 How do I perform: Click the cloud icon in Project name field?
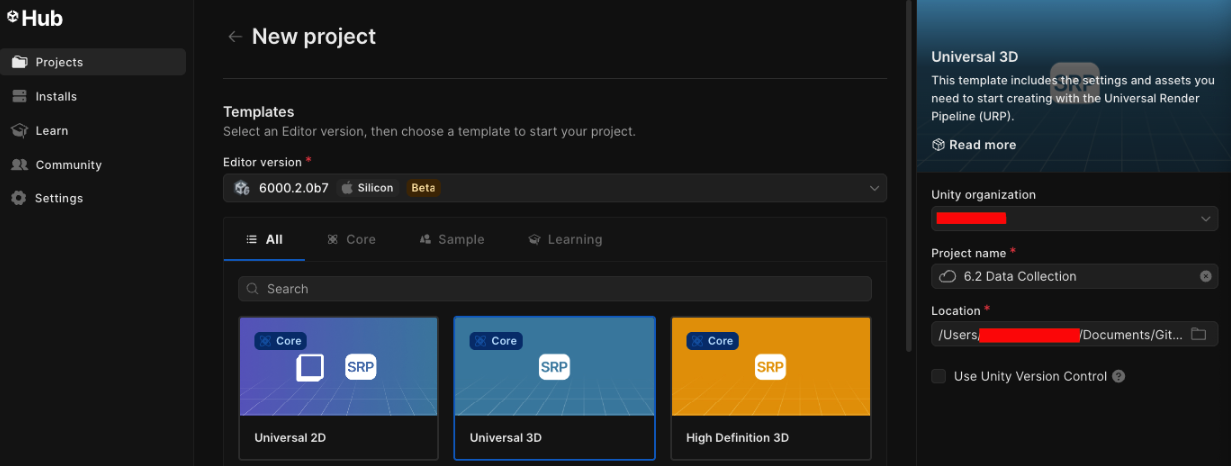946,276
